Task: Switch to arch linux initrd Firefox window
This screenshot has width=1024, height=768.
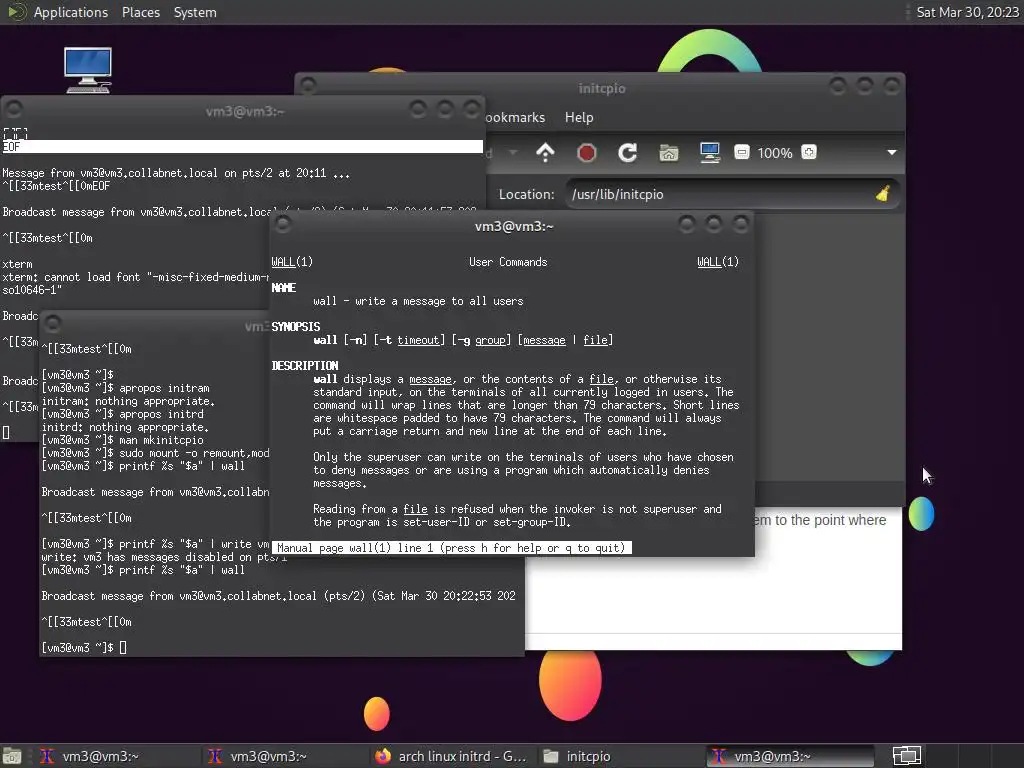Action: (451, 756)
